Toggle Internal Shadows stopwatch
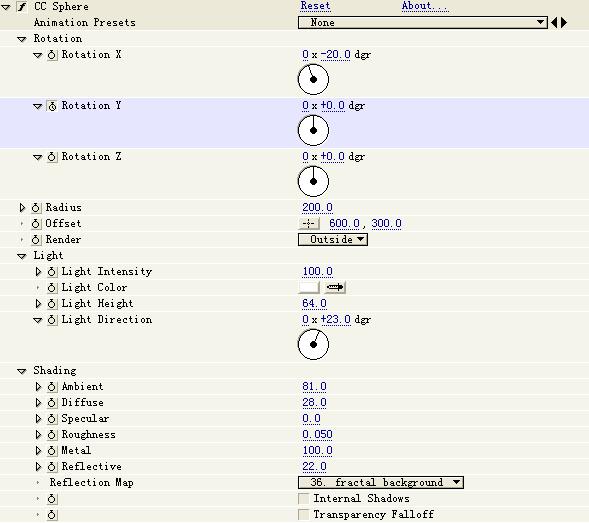Image resolution: width=589 pixels, height=523 pixels. (x=52, y=499)
